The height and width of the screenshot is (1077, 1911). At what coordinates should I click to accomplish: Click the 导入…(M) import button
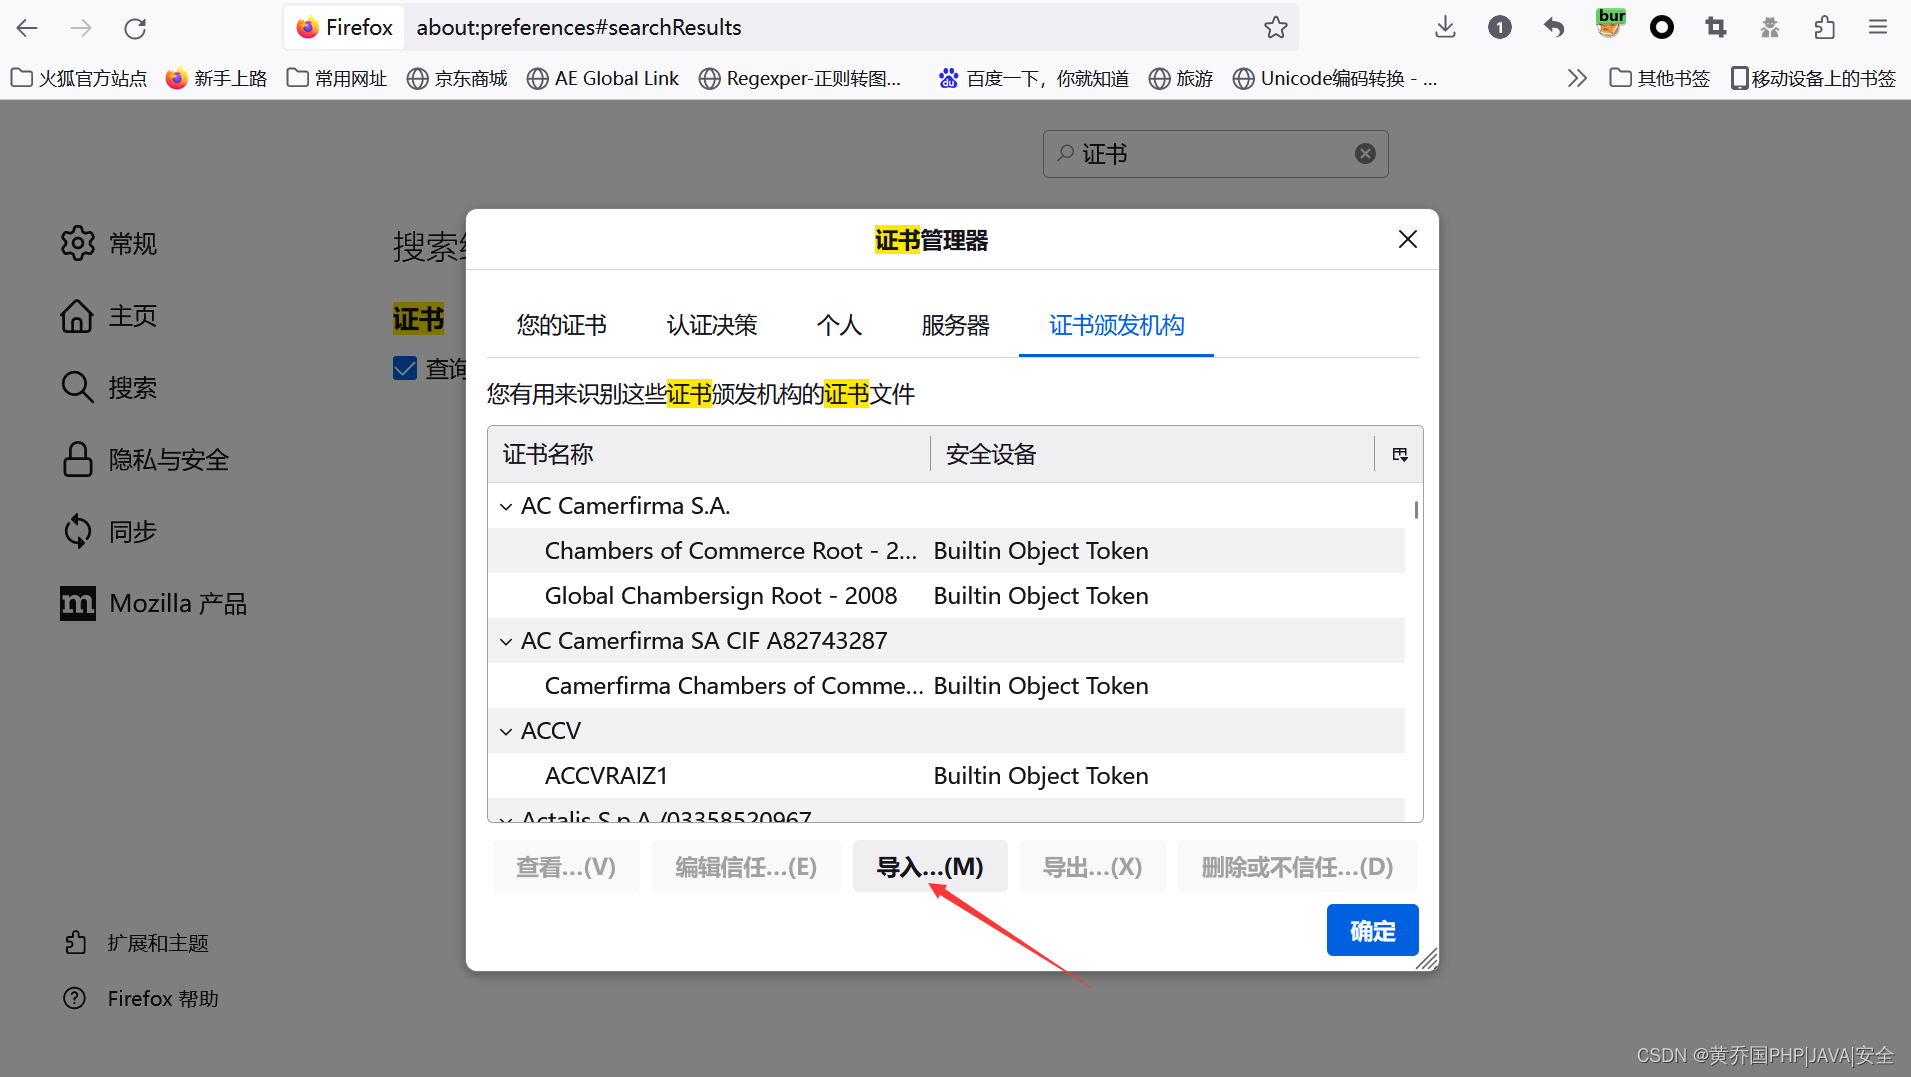click(x=930, y=867)
